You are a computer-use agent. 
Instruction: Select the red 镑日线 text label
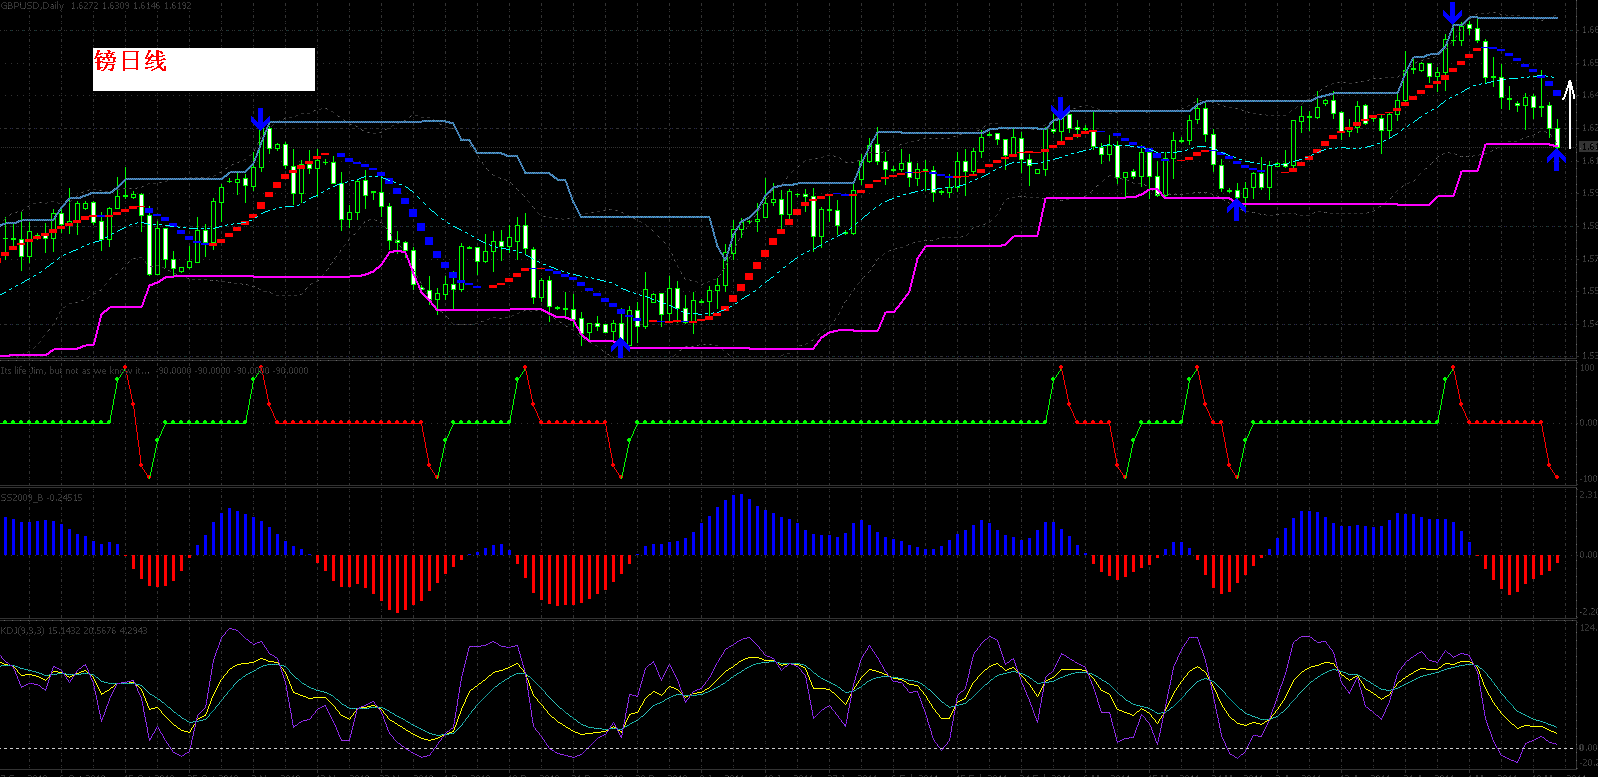point(130,61)
